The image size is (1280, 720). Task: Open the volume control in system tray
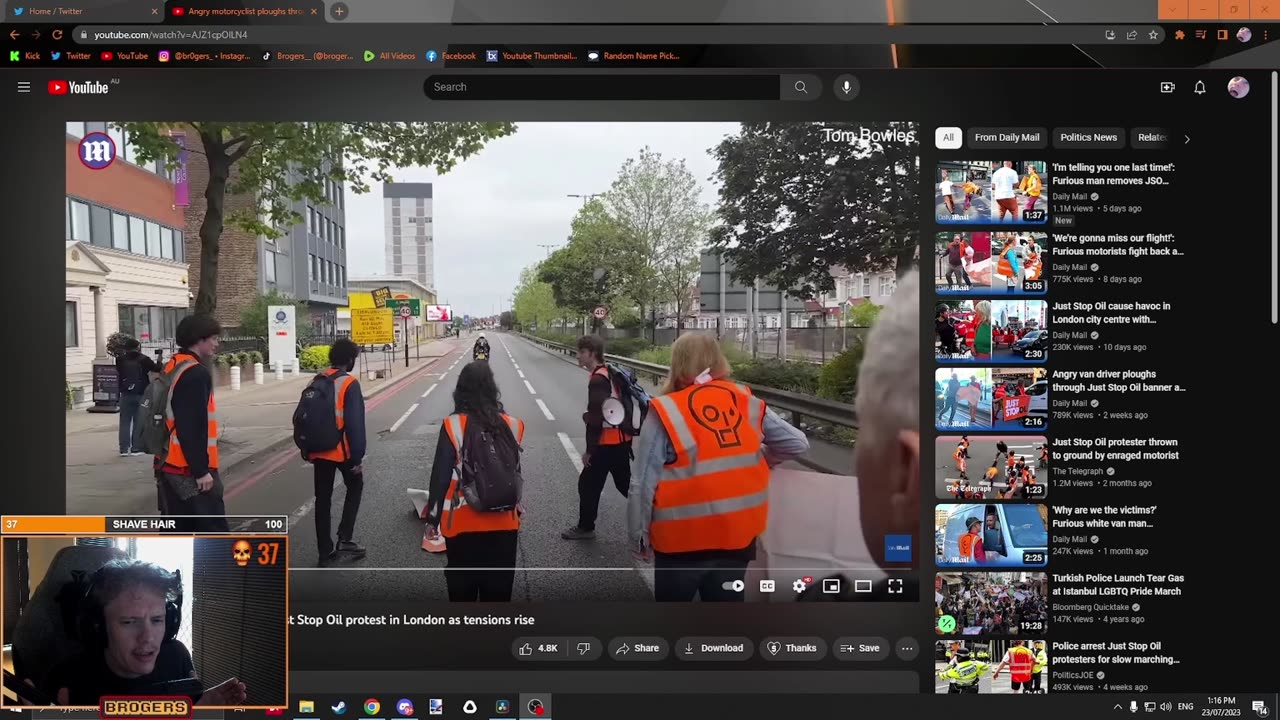[1166, 707]
